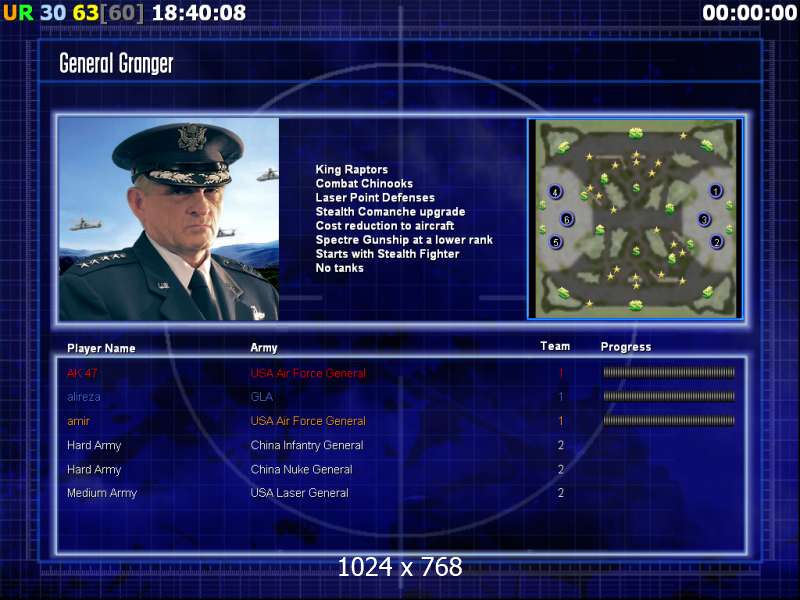Click the USA Laser General entry
800x600 pixels.
(300, 493)
